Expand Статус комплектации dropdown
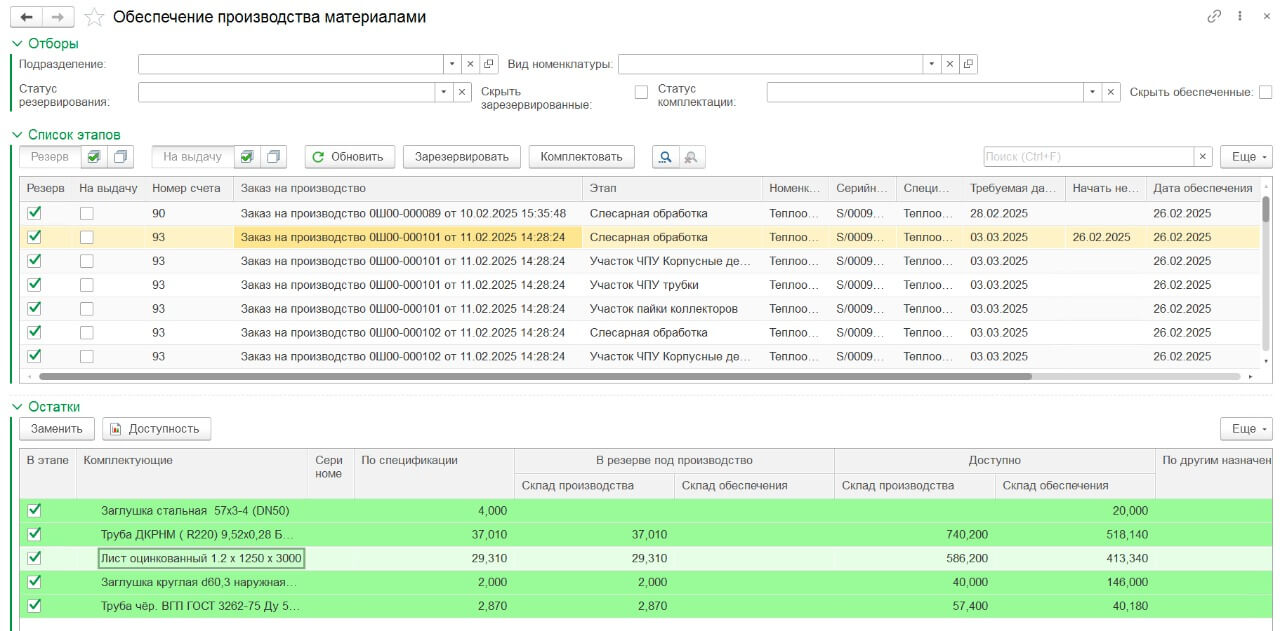 coord(1091,92)
